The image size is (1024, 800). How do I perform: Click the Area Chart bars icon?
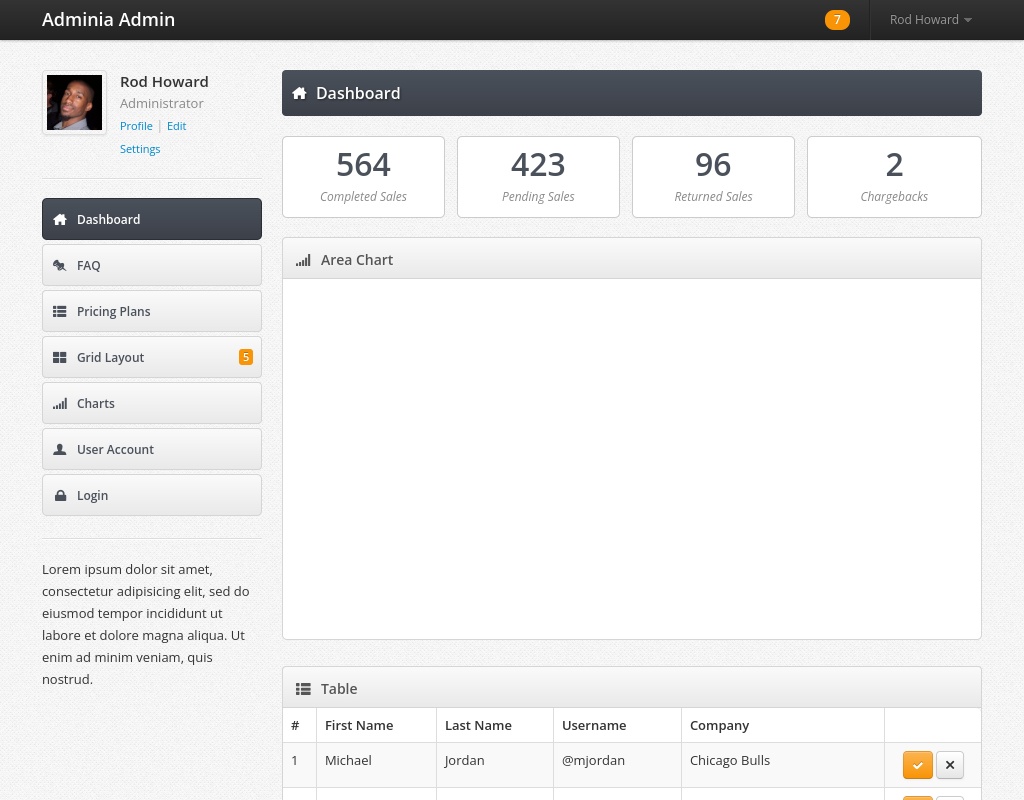point(303,260)
